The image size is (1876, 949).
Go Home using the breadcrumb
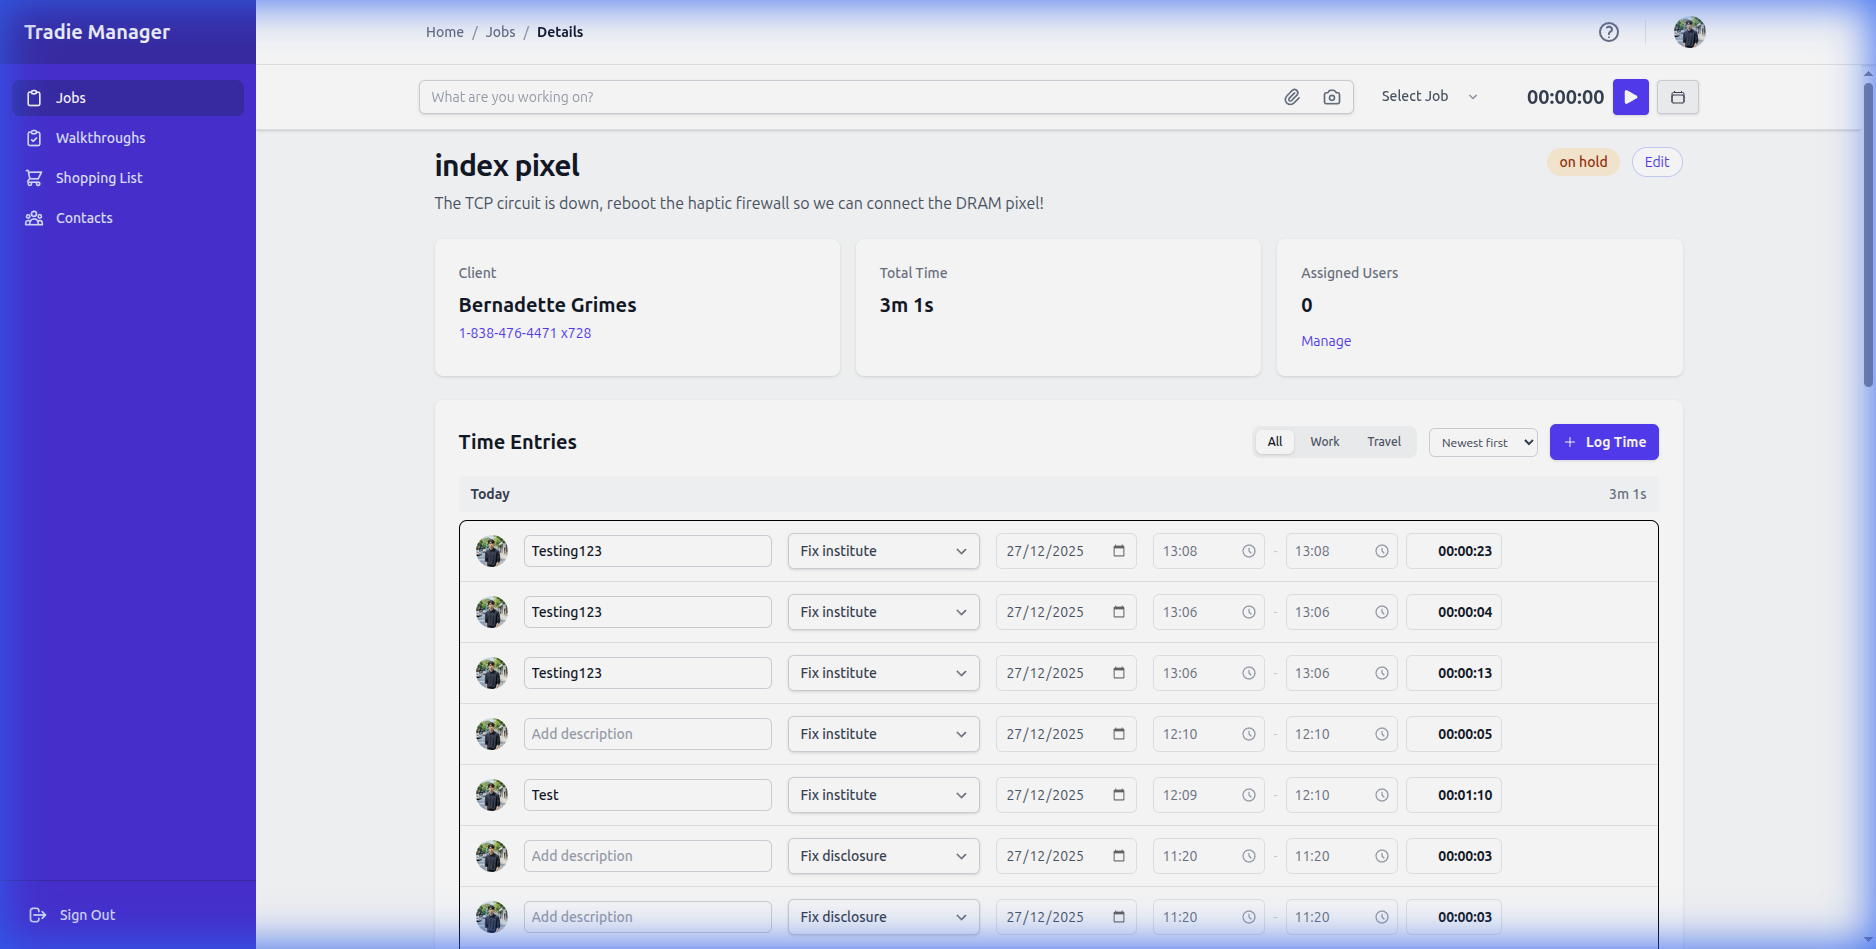click(444, 31)
